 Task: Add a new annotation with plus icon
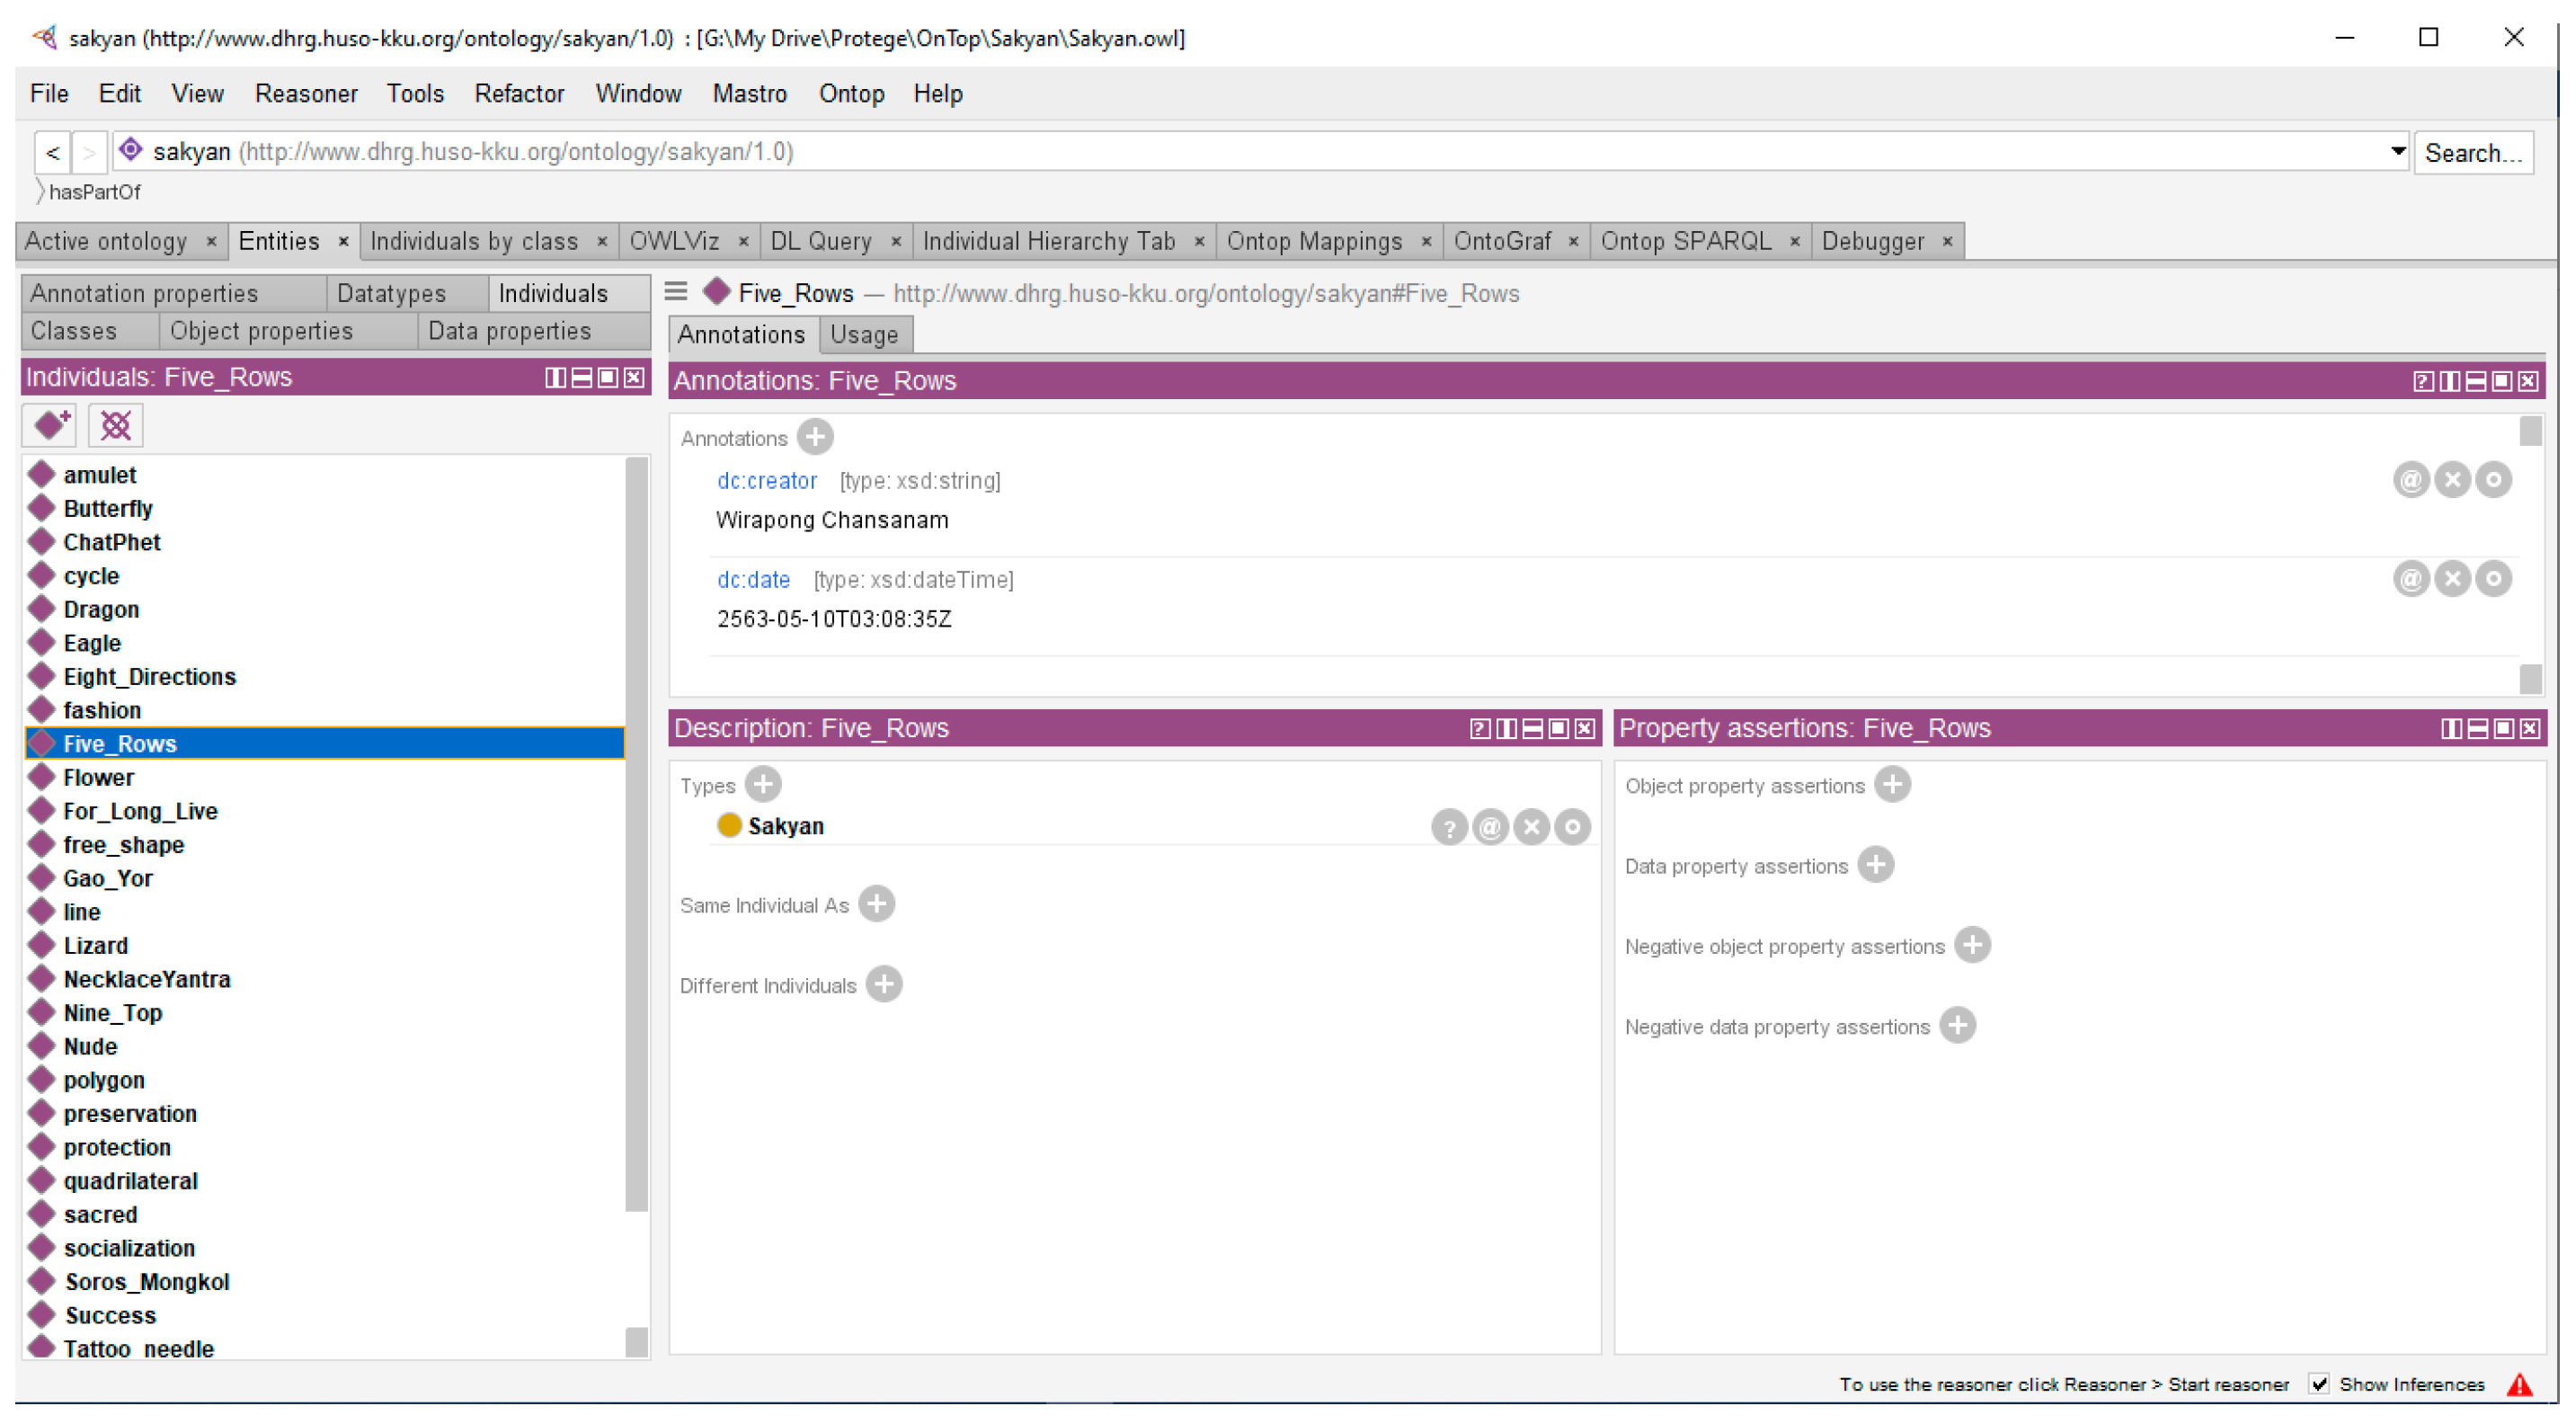pos(815,437)
